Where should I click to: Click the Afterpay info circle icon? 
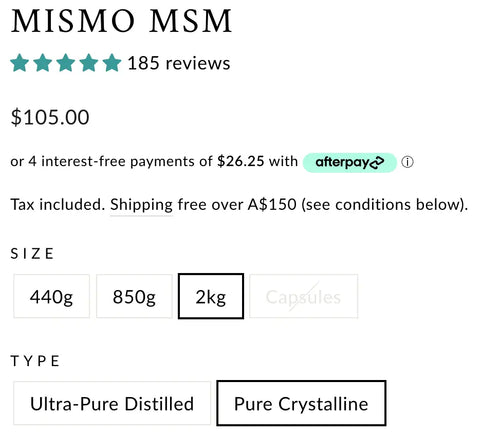click(407, 162)
